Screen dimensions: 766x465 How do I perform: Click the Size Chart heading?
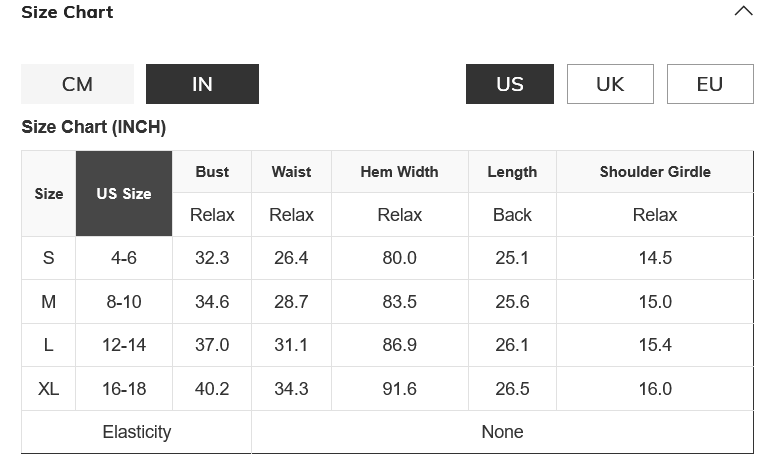coord(67,12)
